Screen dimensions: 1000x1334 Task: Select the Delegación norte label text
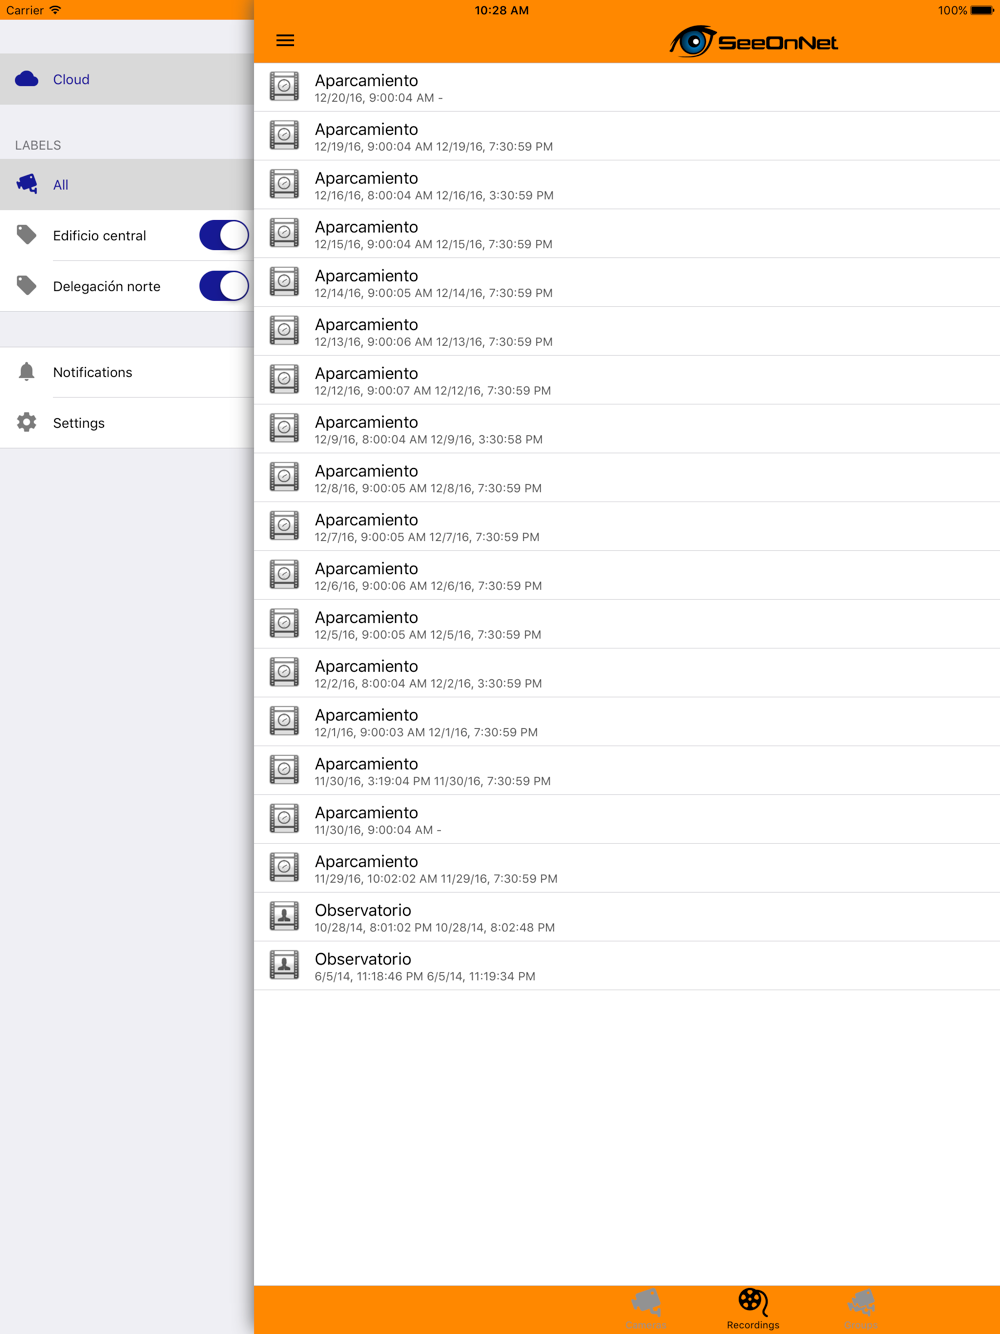tap(107, 287)
